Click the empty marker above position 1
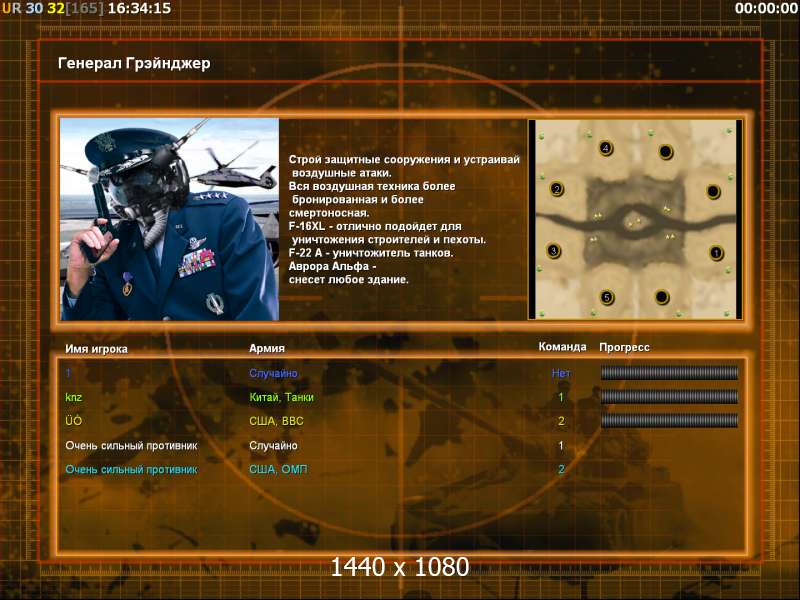 [713, 191]
